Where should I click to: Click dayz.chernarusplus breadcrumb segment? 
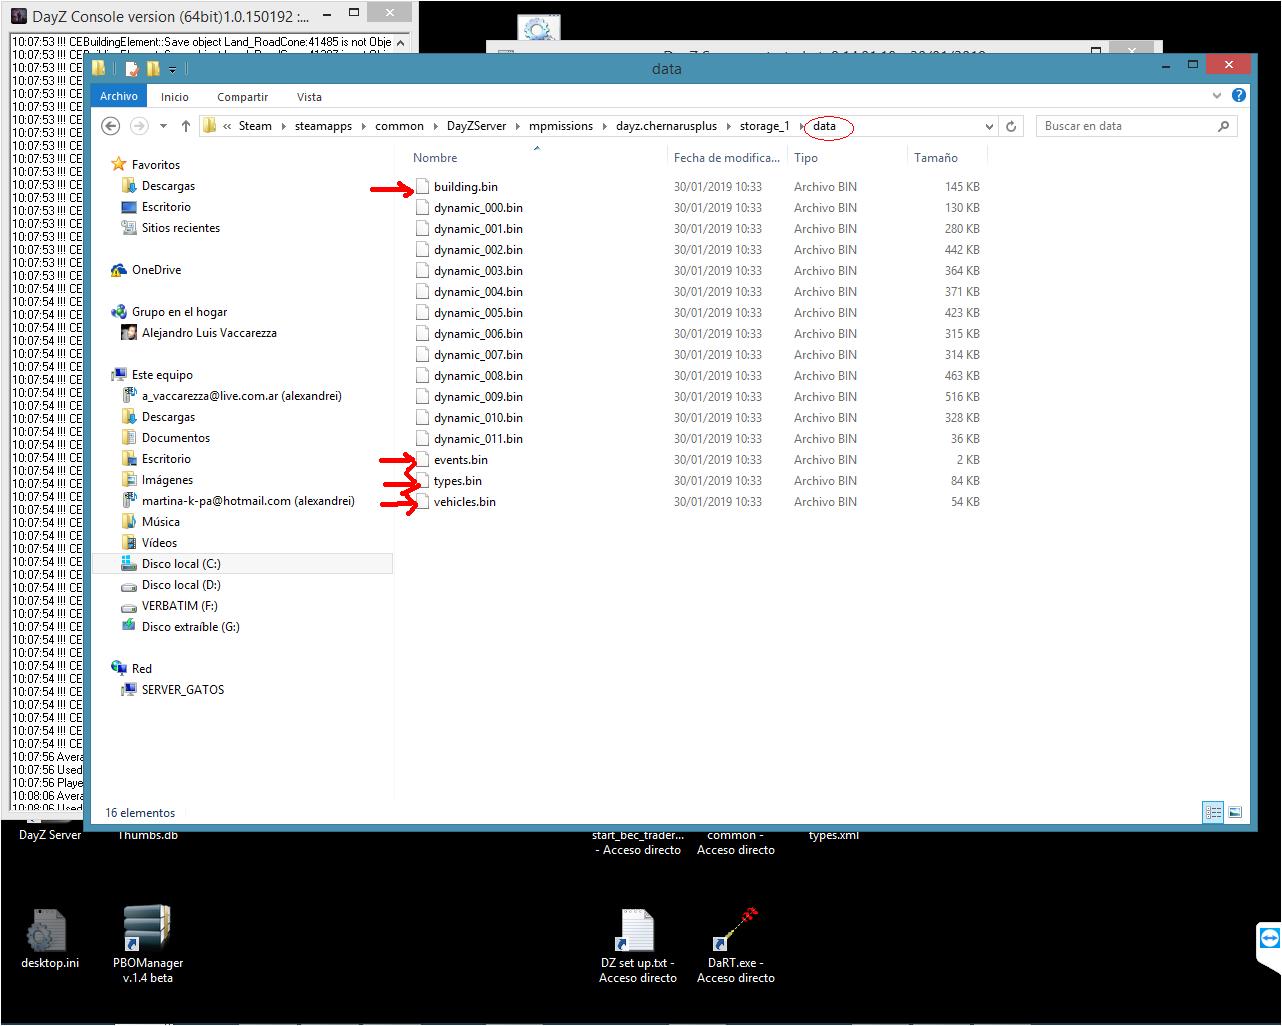click(667, 126)
